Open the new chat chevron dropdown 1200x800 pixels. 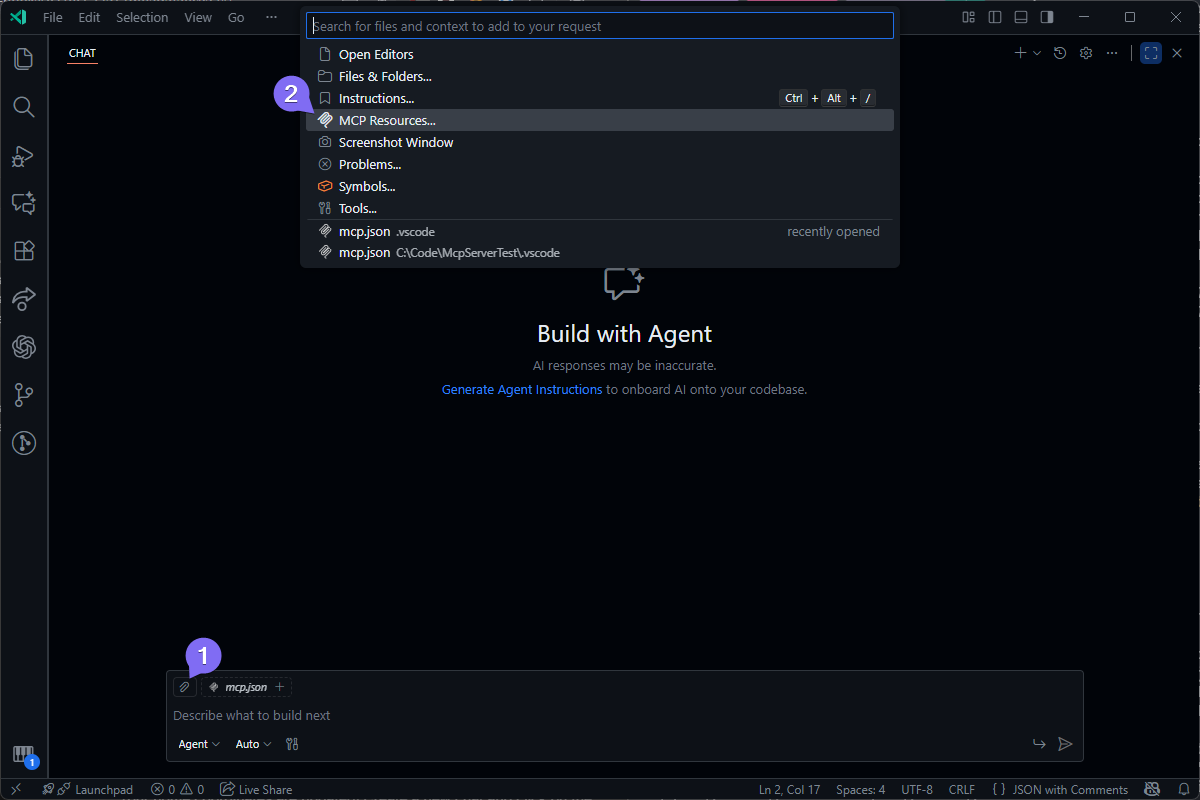[x=1036, y=52]
